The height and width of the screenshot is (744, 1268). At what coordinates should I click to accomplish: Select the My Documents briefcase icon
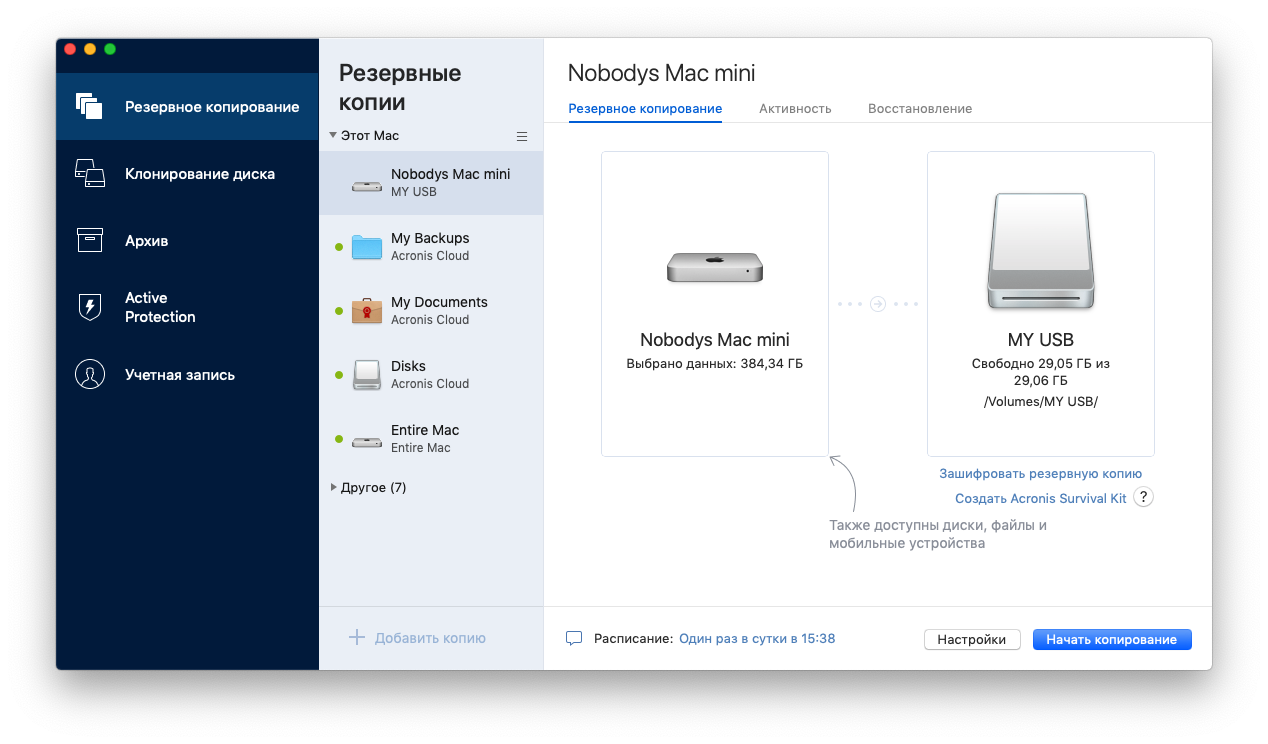click(367, 311)
